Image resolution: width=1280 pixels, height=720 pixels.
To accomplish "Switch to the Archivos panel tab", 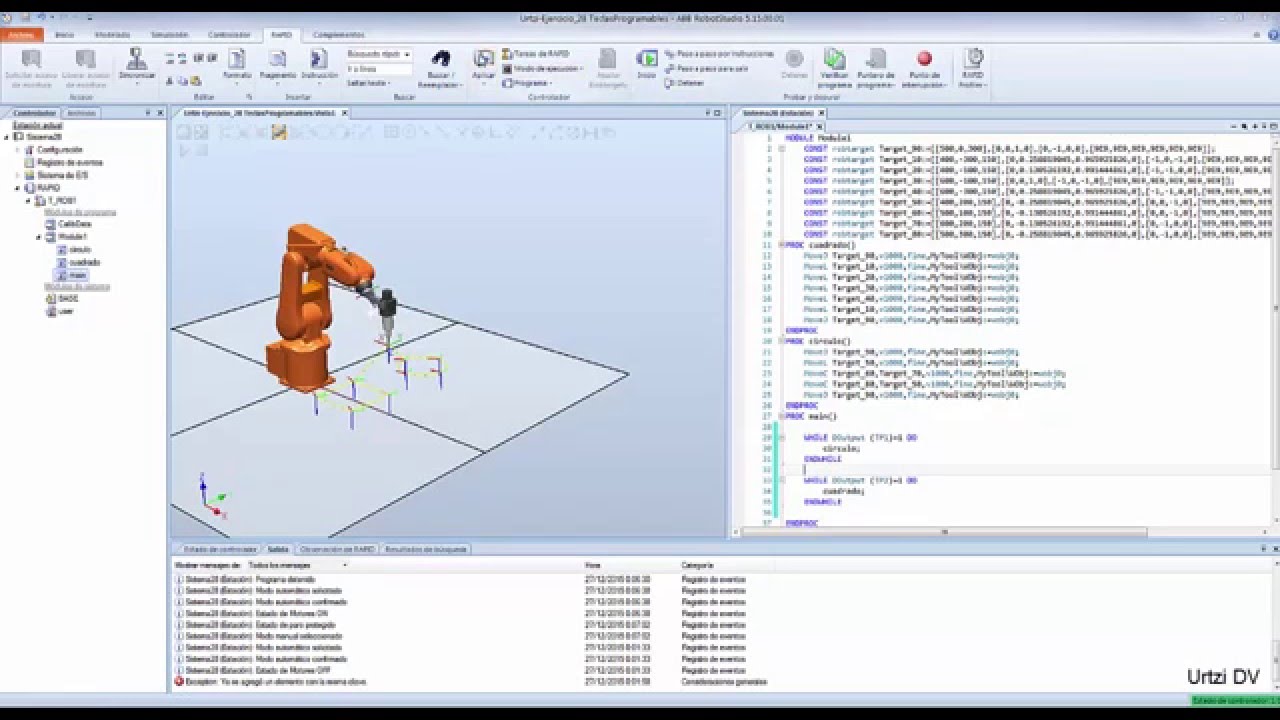I will click(x=82, y=113).
